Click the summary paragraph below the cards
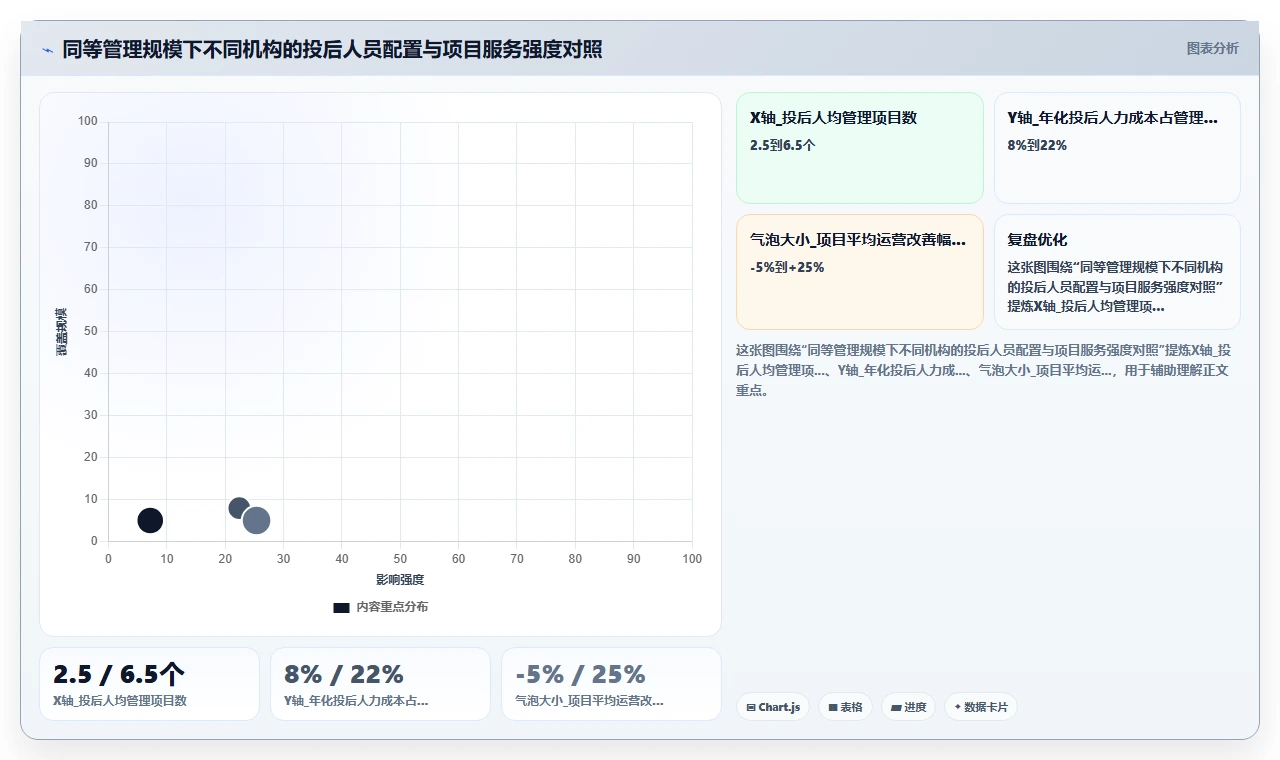Viewport: 1280px width, 760px height. pos(984,370)
